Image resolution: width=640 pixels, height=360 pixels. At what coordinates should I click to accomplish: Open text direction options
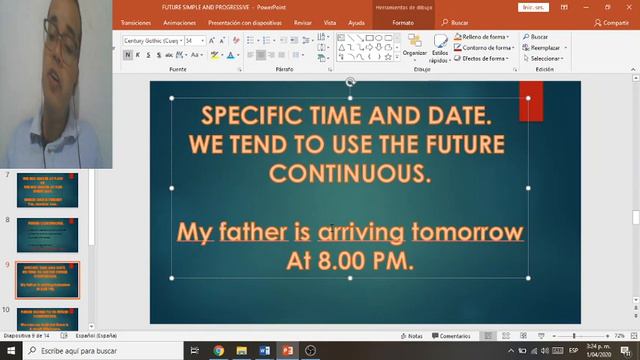pos(322,37)
